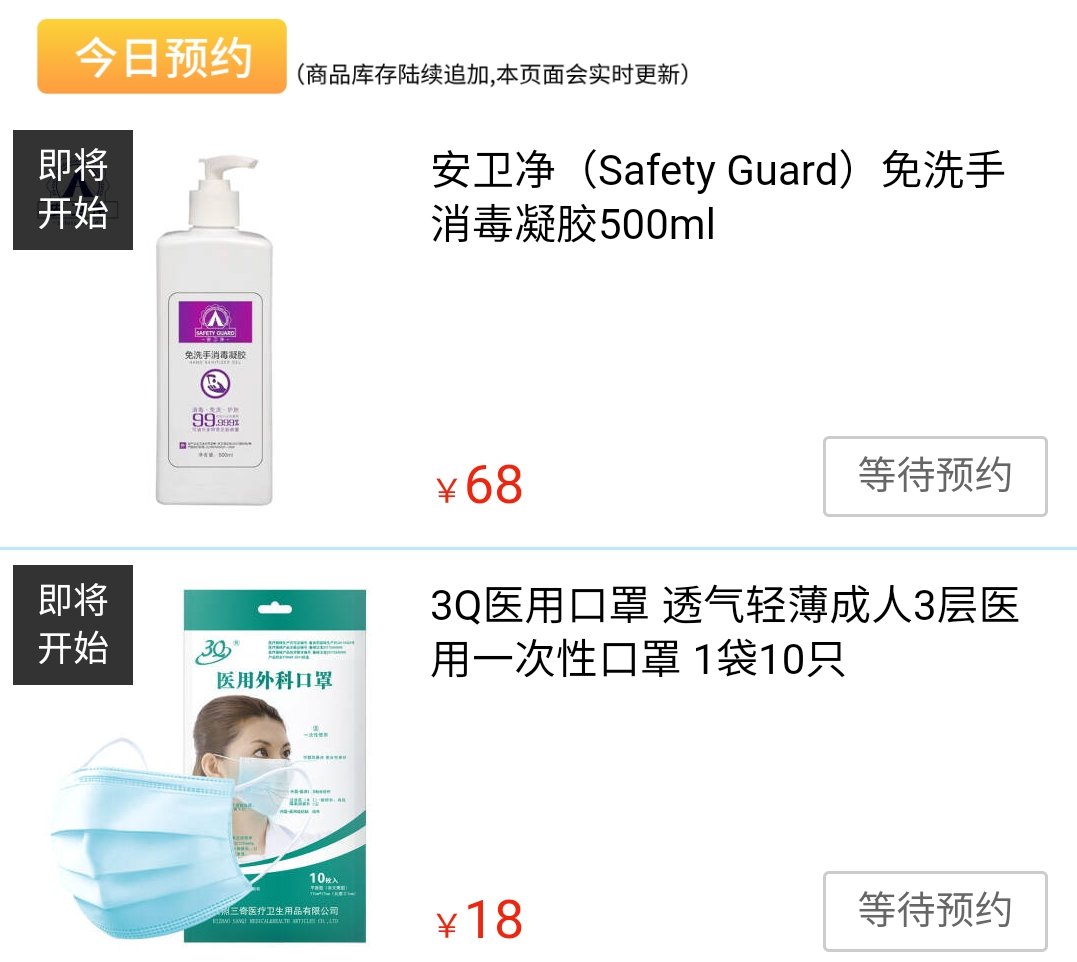Click the 医用外科口罩 text on the package
Screen dimensions: 1077x962
(x=275, y=680)
